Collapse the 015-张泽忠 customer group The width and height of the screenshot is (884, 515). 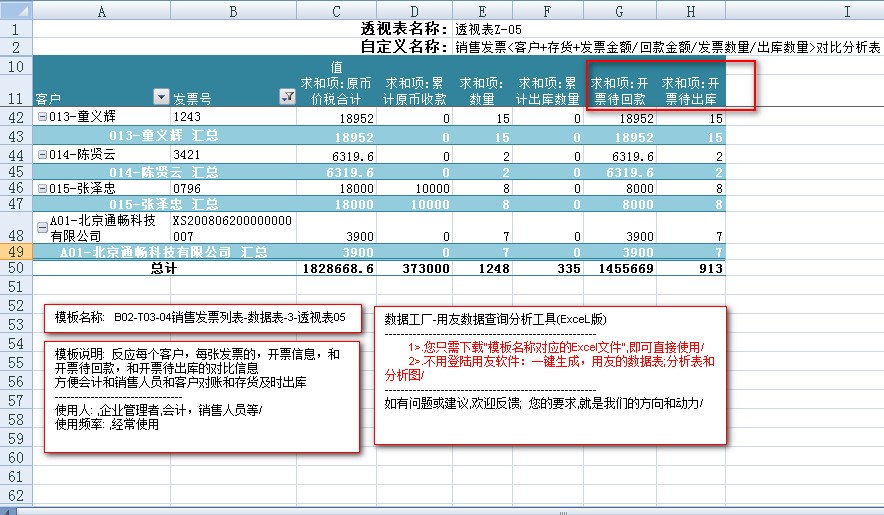tap(41, 189)
